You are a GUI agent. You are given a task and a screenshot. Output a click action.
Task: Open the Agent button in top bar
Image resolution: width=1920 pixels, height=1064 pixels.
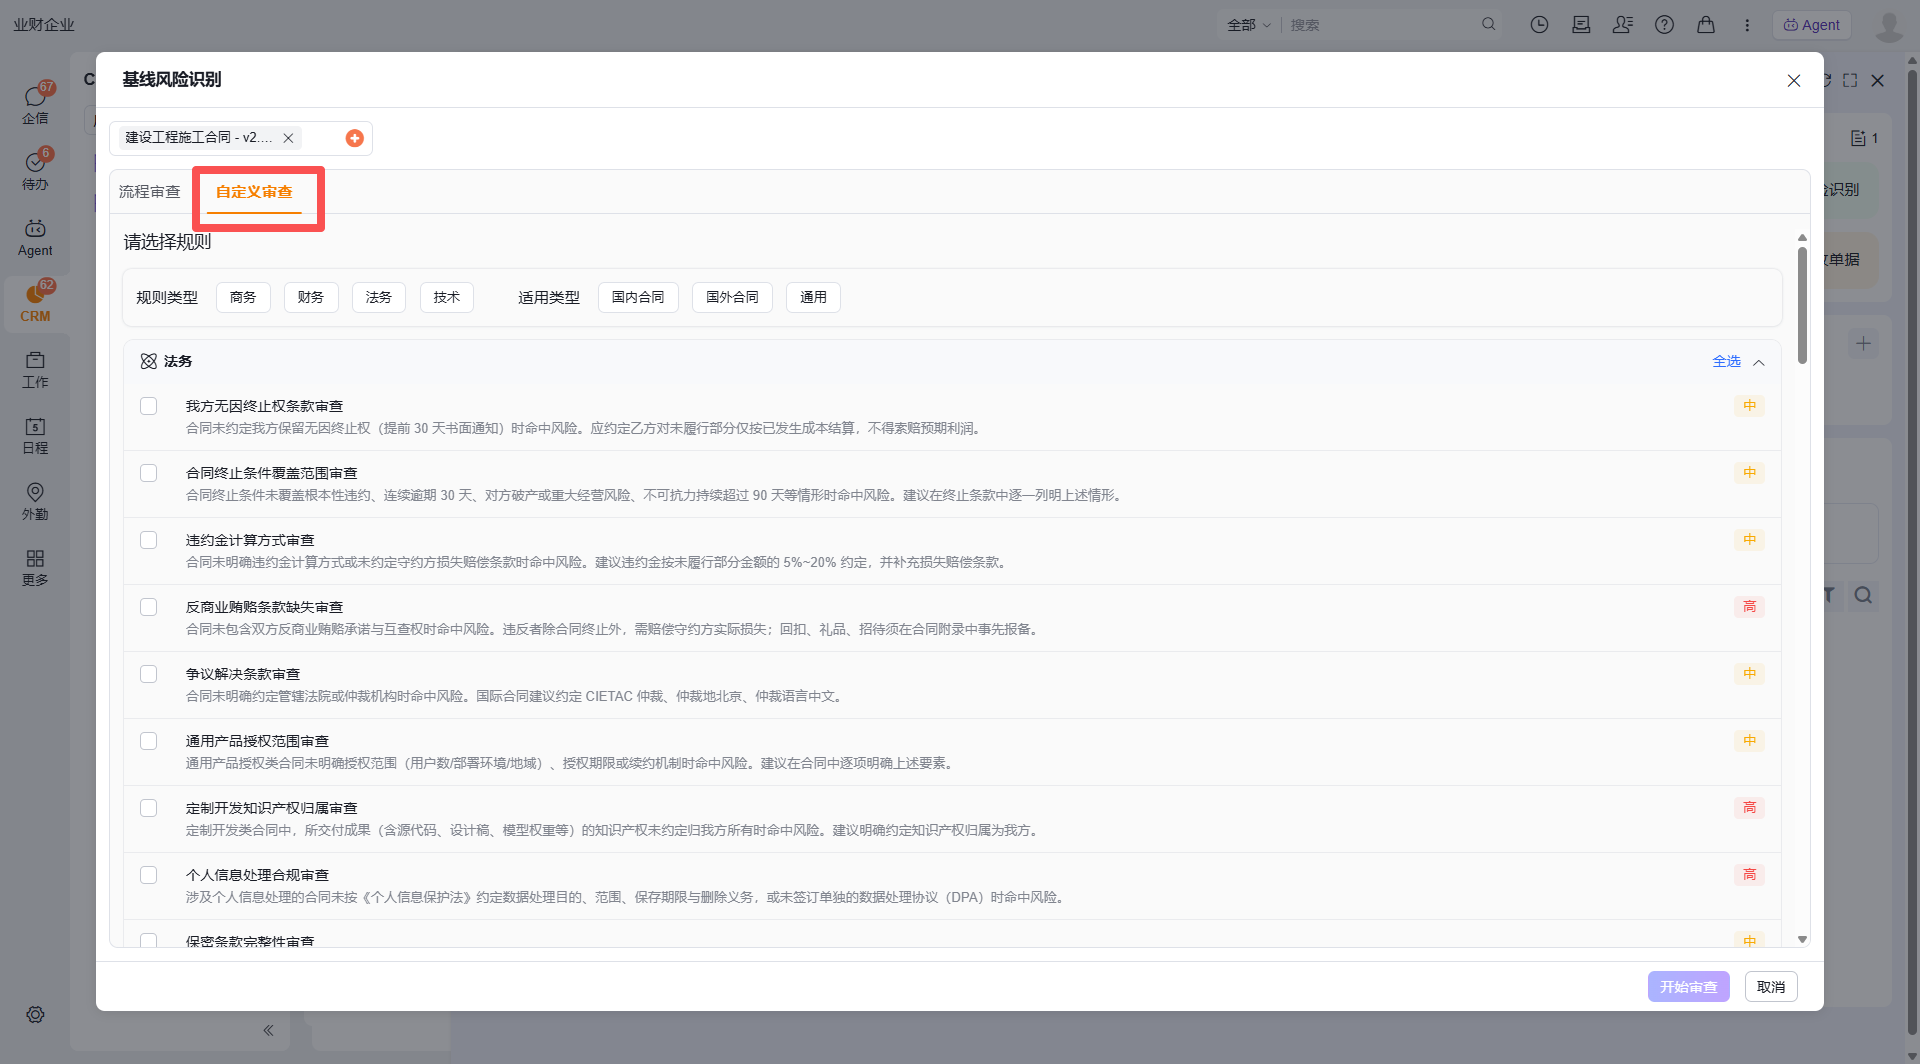[1811, 25]
